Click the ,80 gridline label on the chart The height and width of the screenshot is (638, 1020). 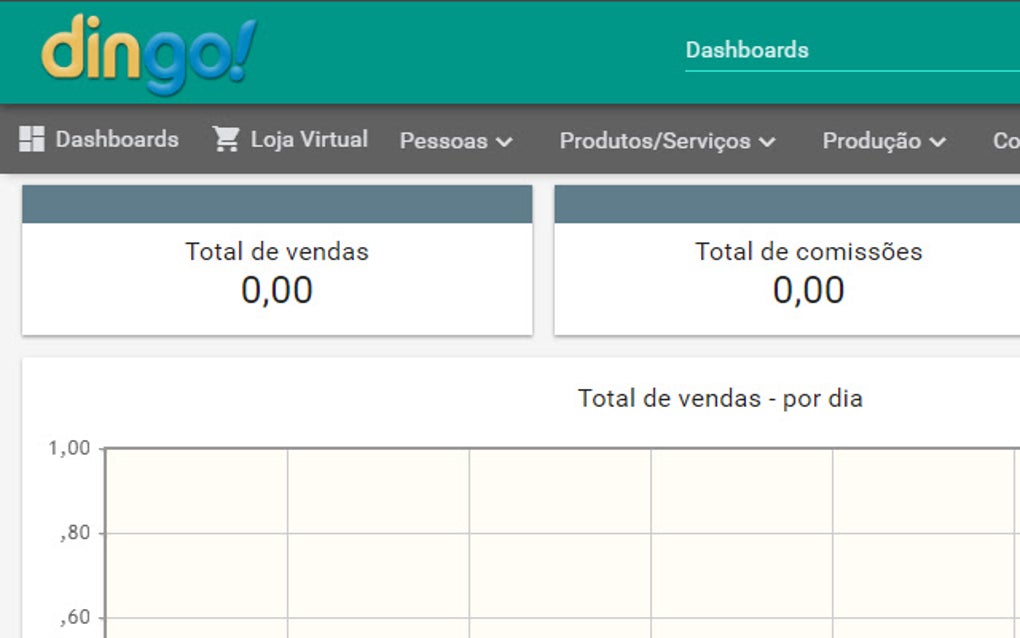click(x=74, y=532)
